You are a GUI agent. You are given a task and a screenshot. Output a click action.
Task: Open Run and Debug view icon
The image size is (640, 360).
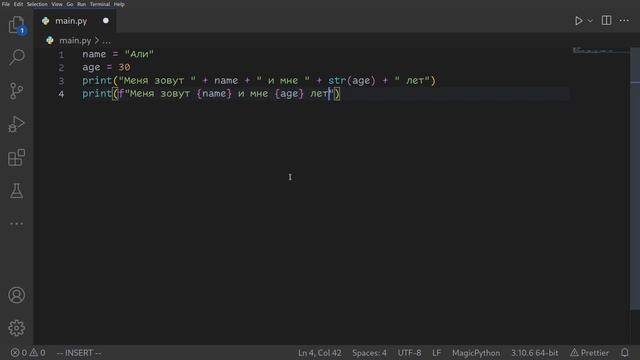pyautogui.click(x=16, y=124)
